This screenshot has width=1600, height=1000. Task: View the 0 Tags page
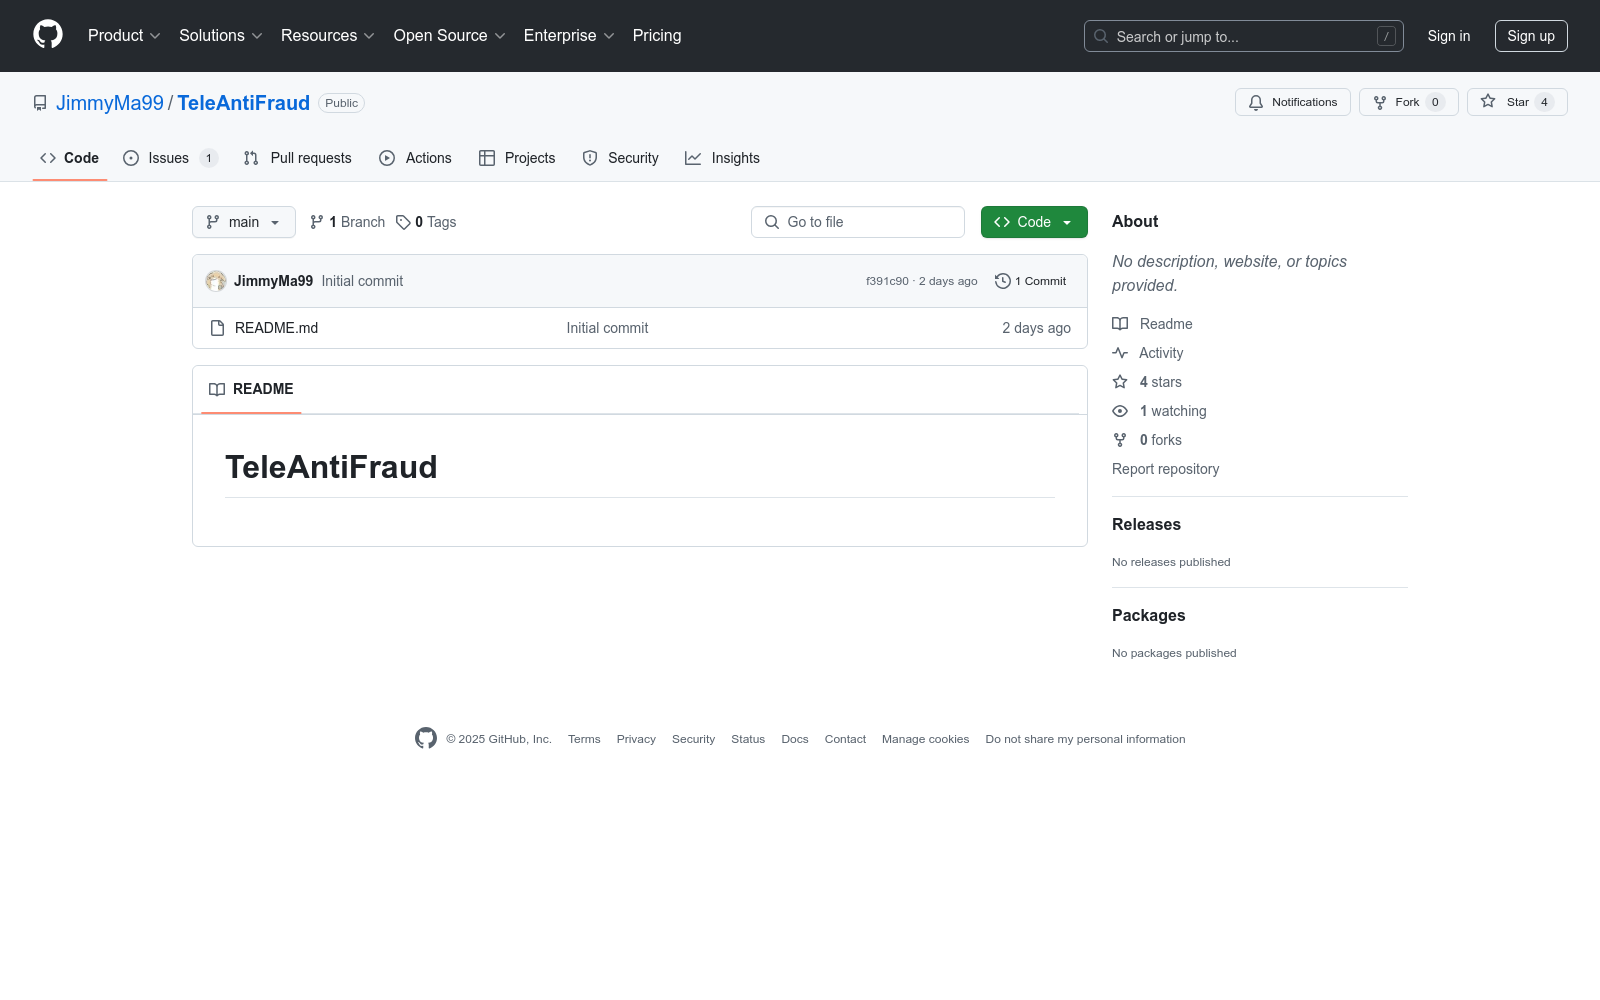[426, 222]
